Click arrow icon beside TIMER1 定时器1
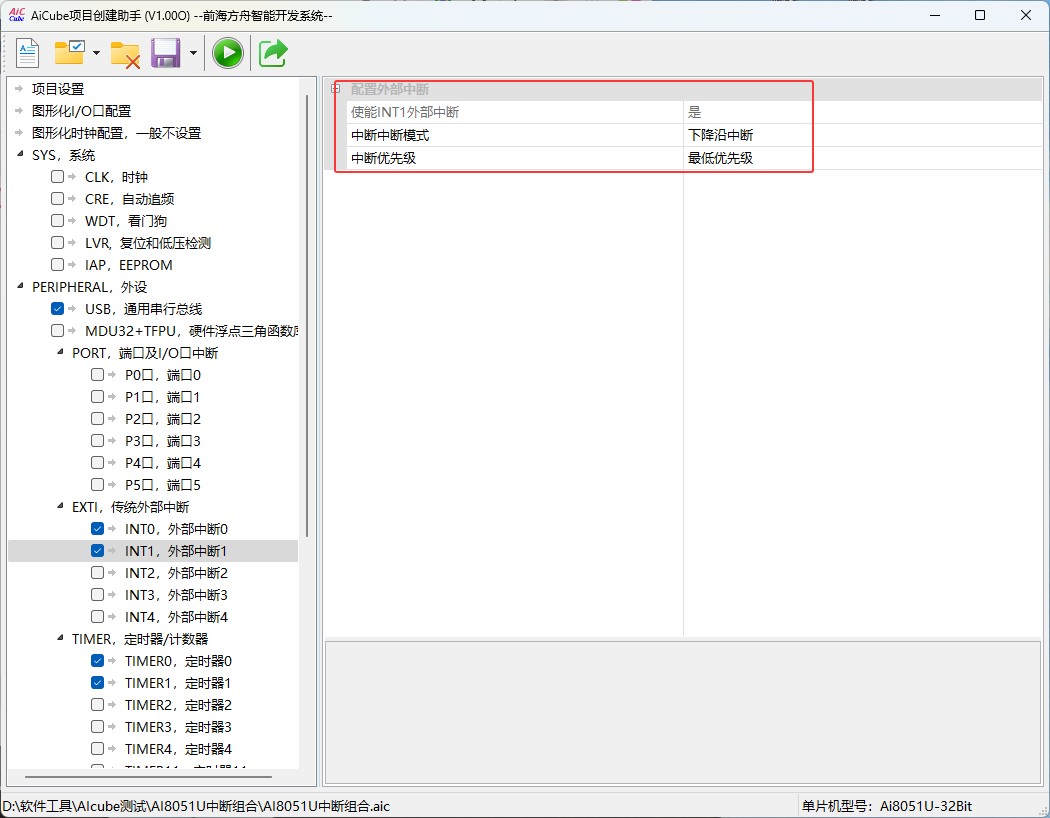 tap(112, 683)
